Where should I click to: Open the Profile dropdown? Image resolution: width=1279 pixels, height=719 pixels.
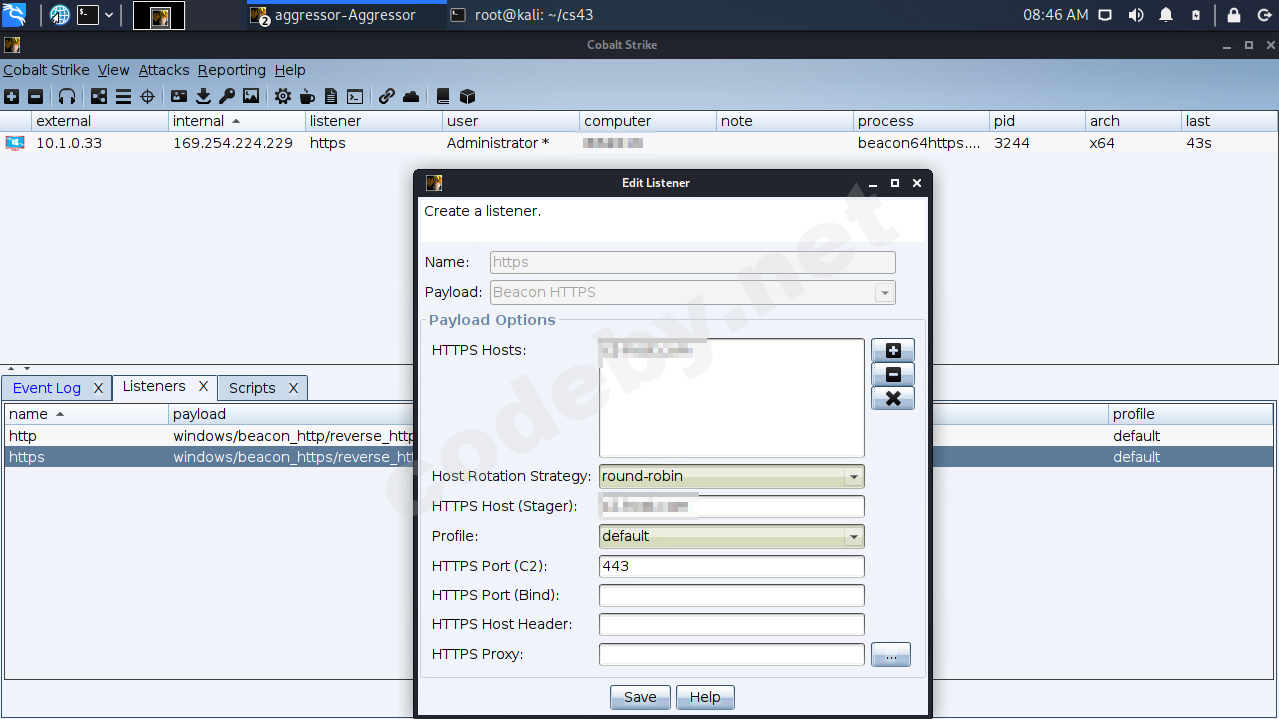[853, 537]
